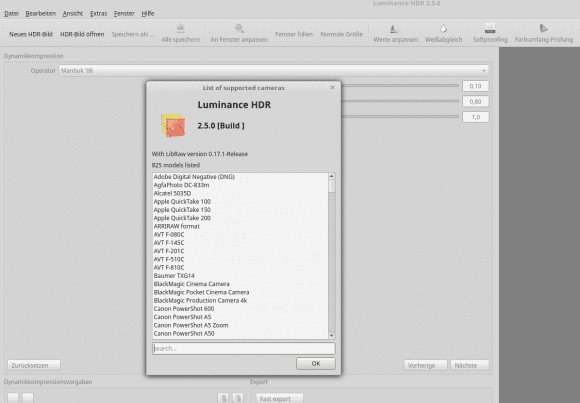580x403 pixels.
Task: Click Speichern als... in the toolbar
Action: [133, 34]
